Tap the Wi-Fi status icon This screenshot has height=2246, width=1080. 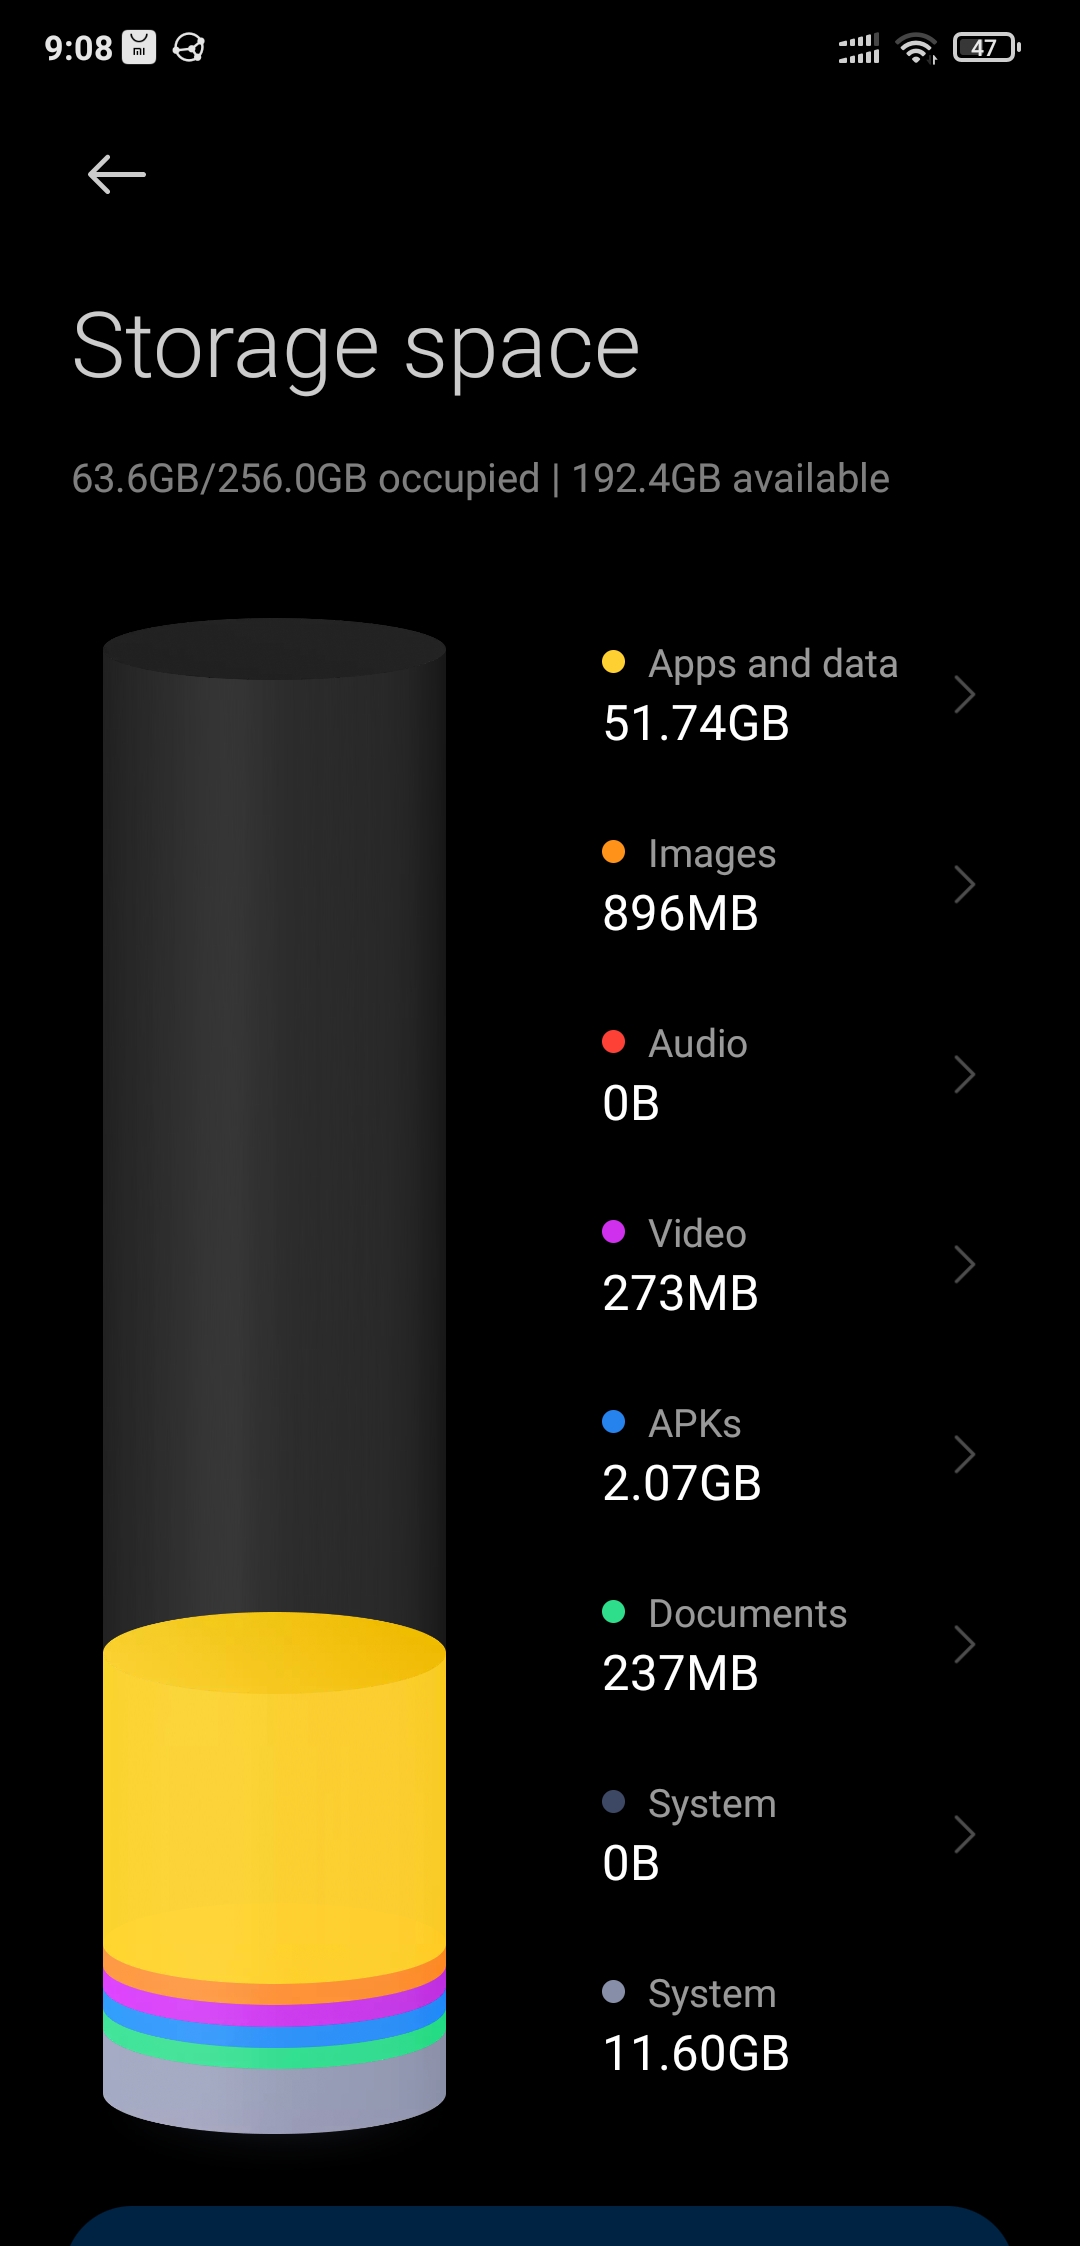pyautogui.click(x=916, y=48)
